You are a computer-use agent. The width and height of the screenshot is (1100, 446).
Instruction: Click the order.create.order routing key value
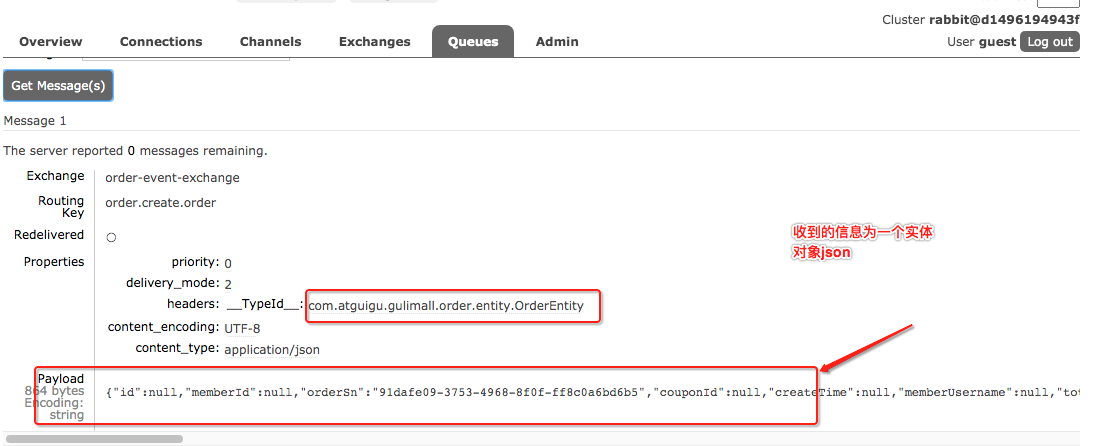click(160, 203)
